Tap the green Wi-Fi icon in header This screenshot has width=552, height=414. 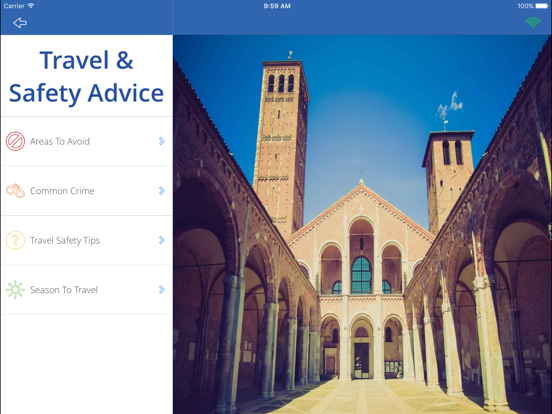point(533,23)
